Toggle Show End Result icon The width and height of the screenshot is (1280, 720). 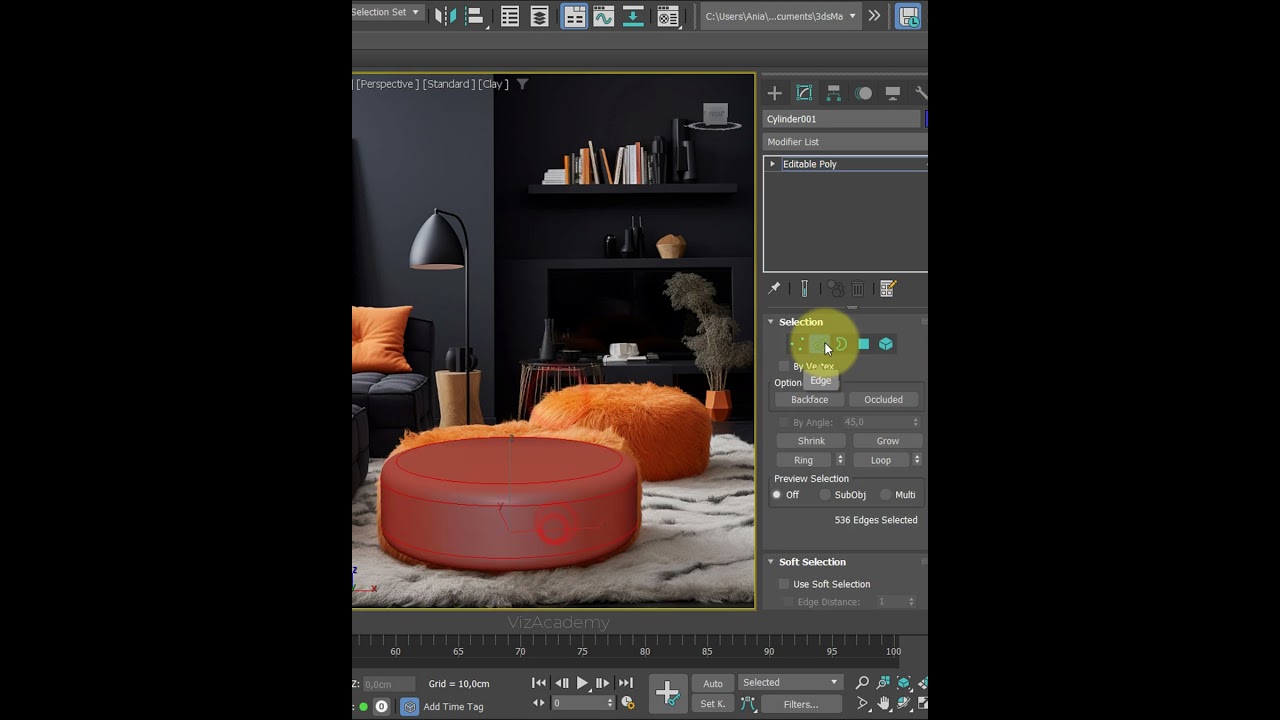[x=804, y=288]
